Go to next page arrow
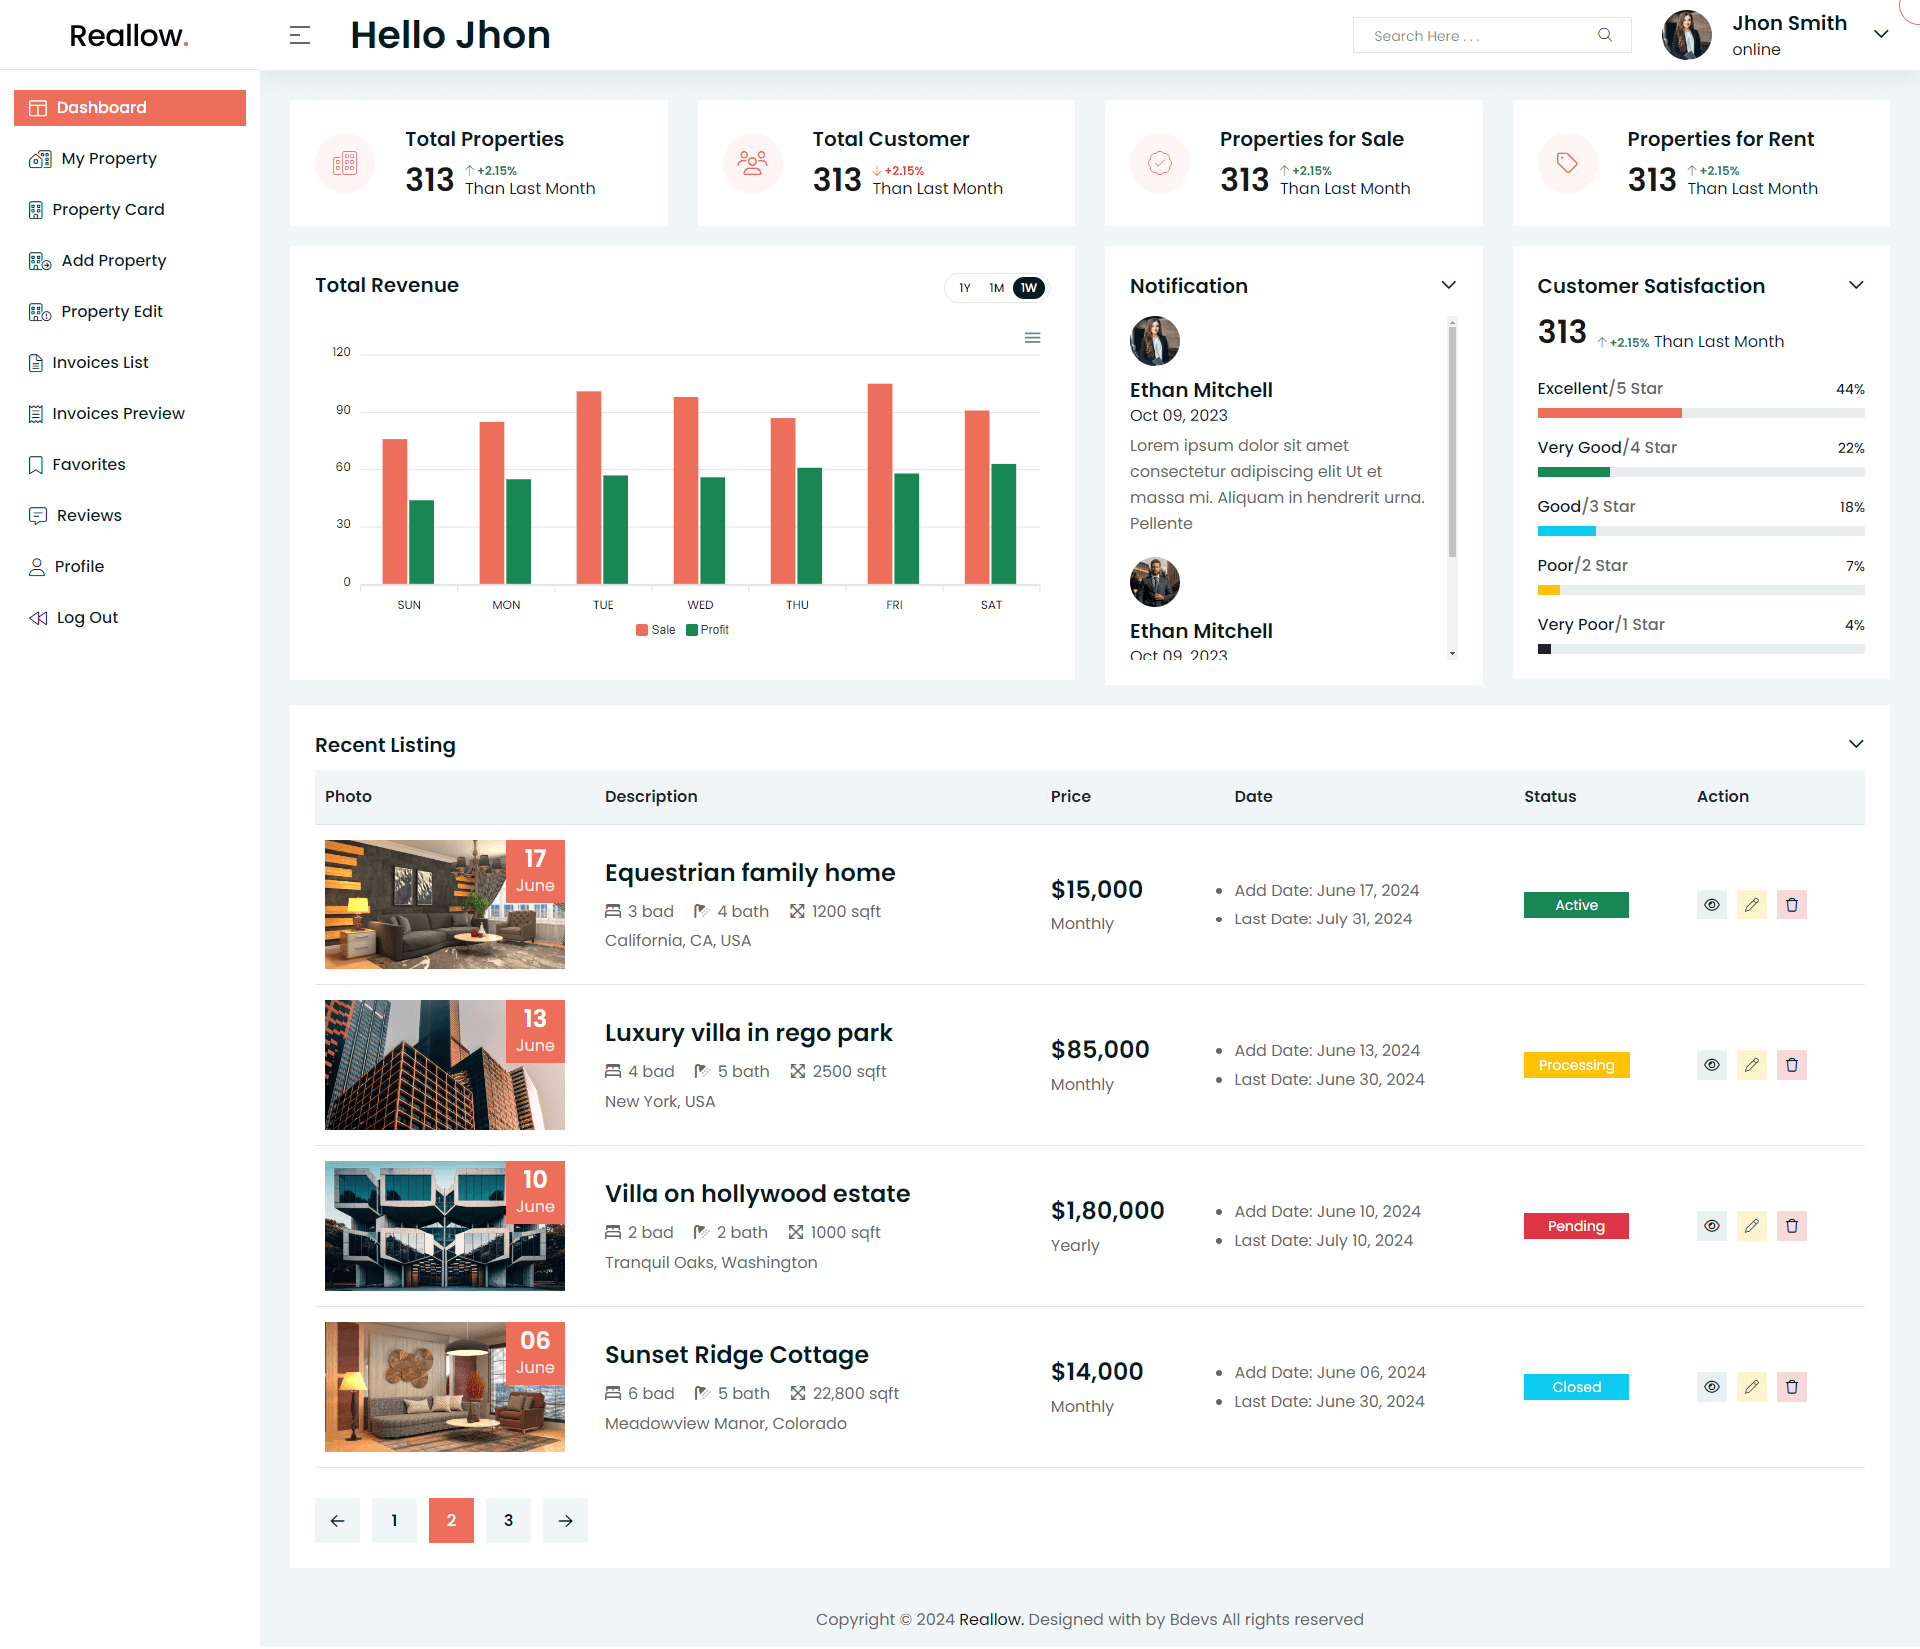The height and width of the screenshot is (1649, 1920). (565, 1521)
